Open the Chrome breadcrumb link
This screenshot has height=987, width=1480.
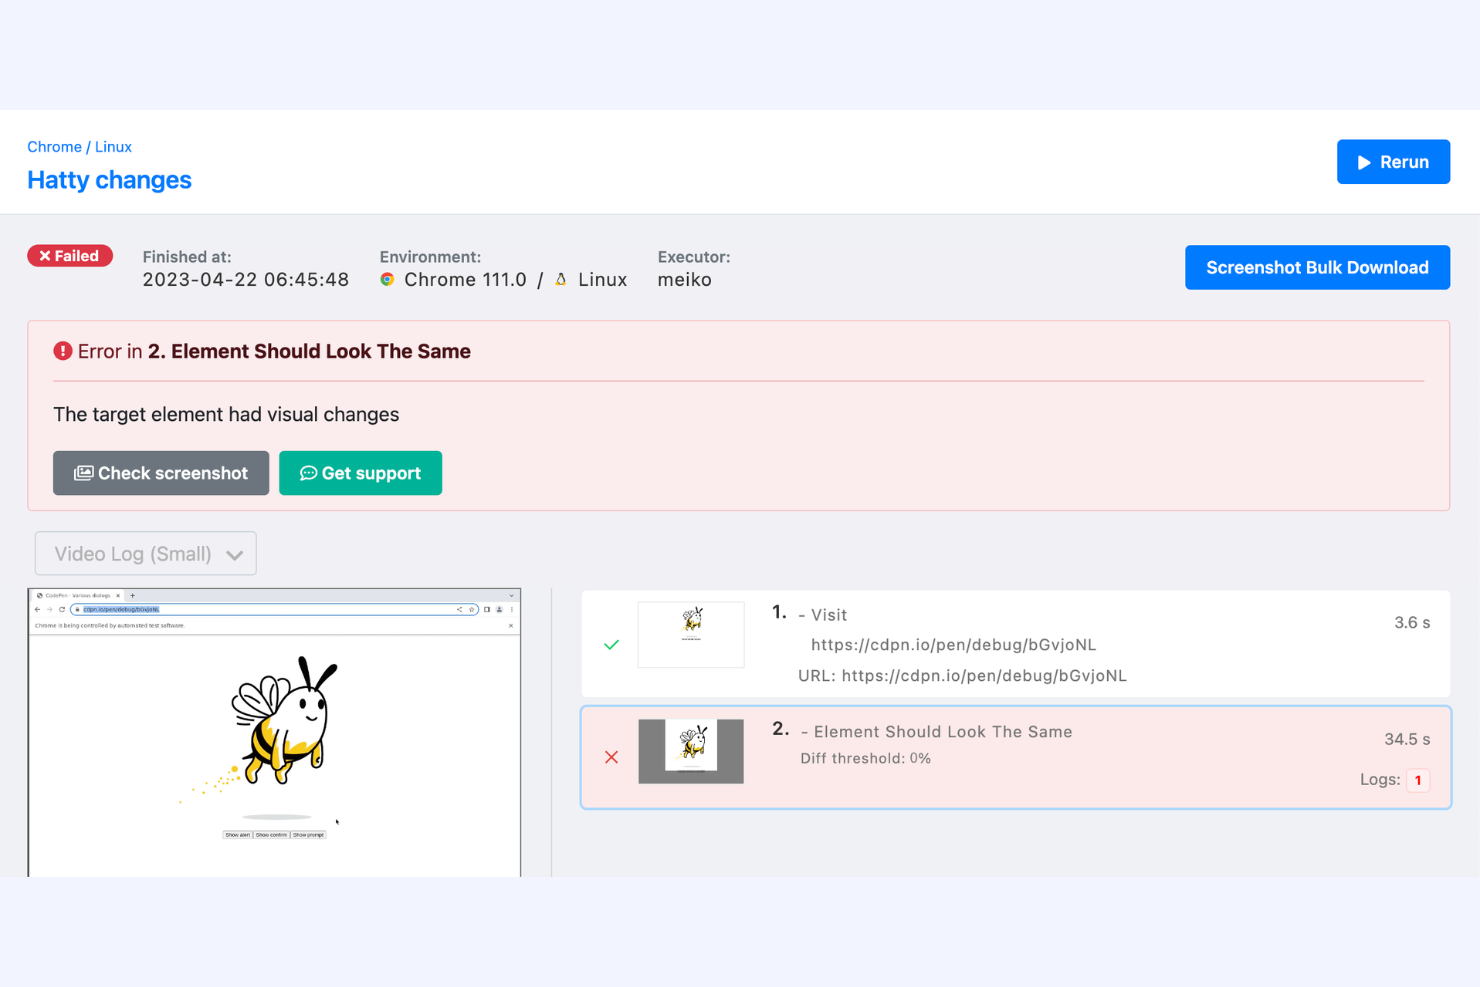(54, 146)
